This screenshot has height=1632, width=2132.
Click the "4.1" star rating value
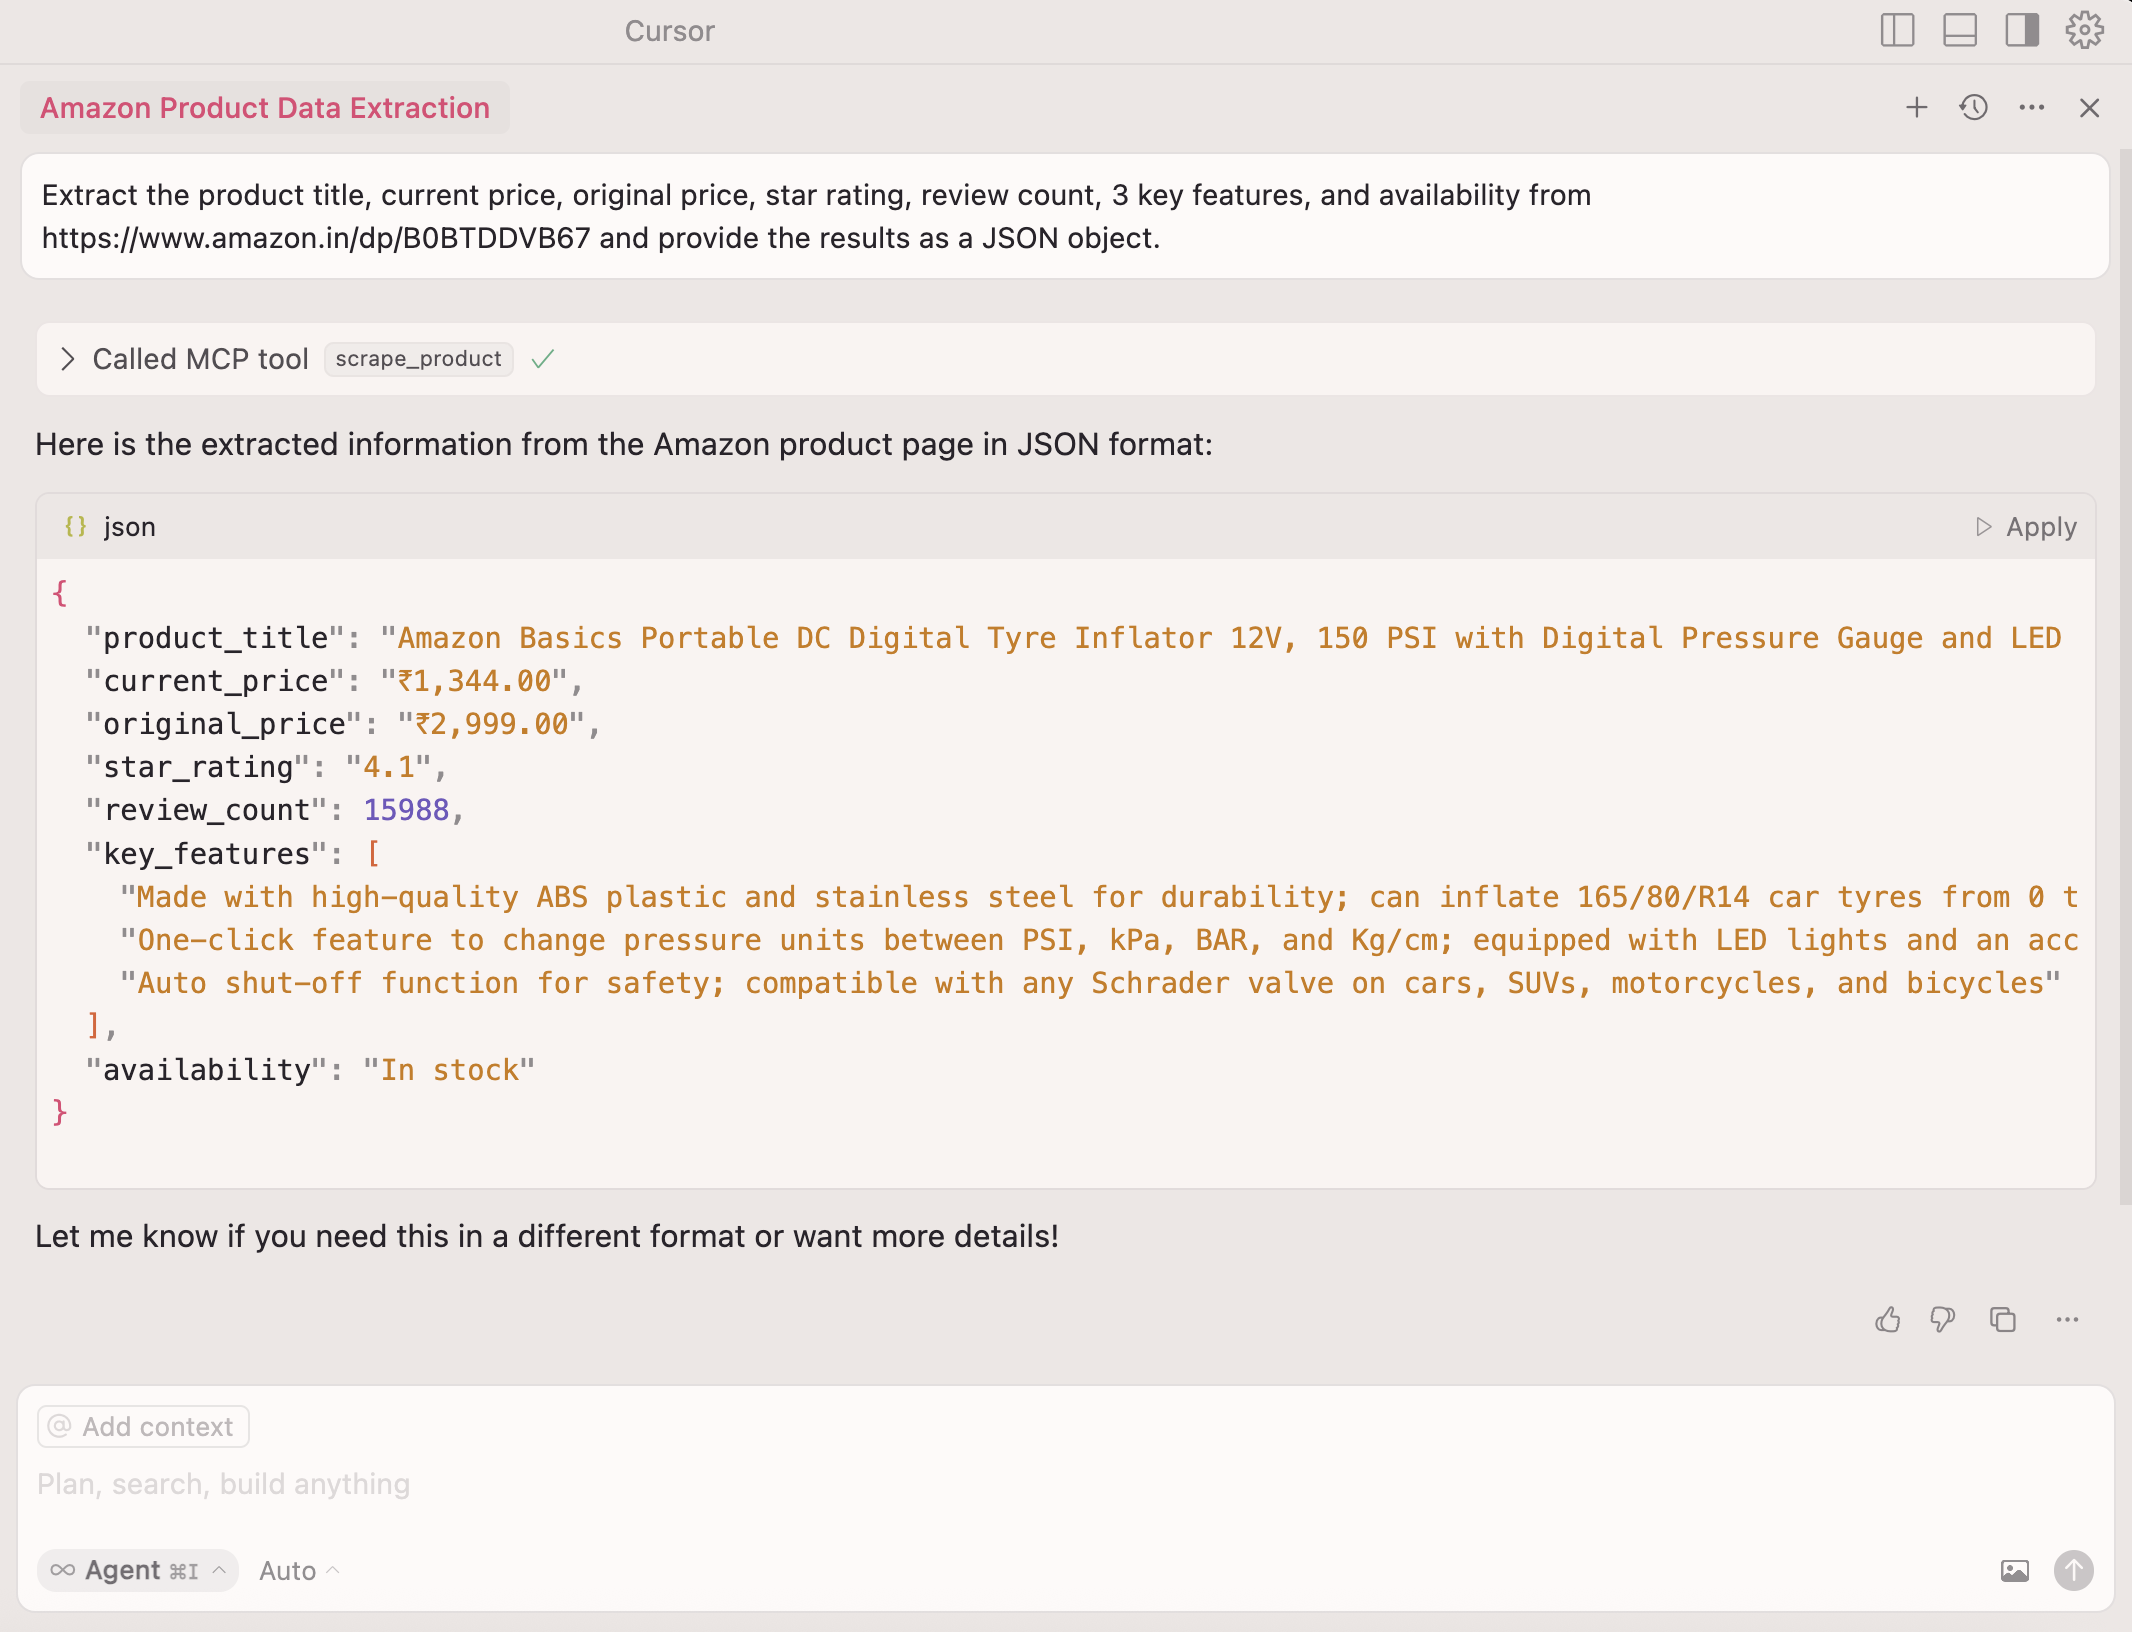tap(388, 767)
